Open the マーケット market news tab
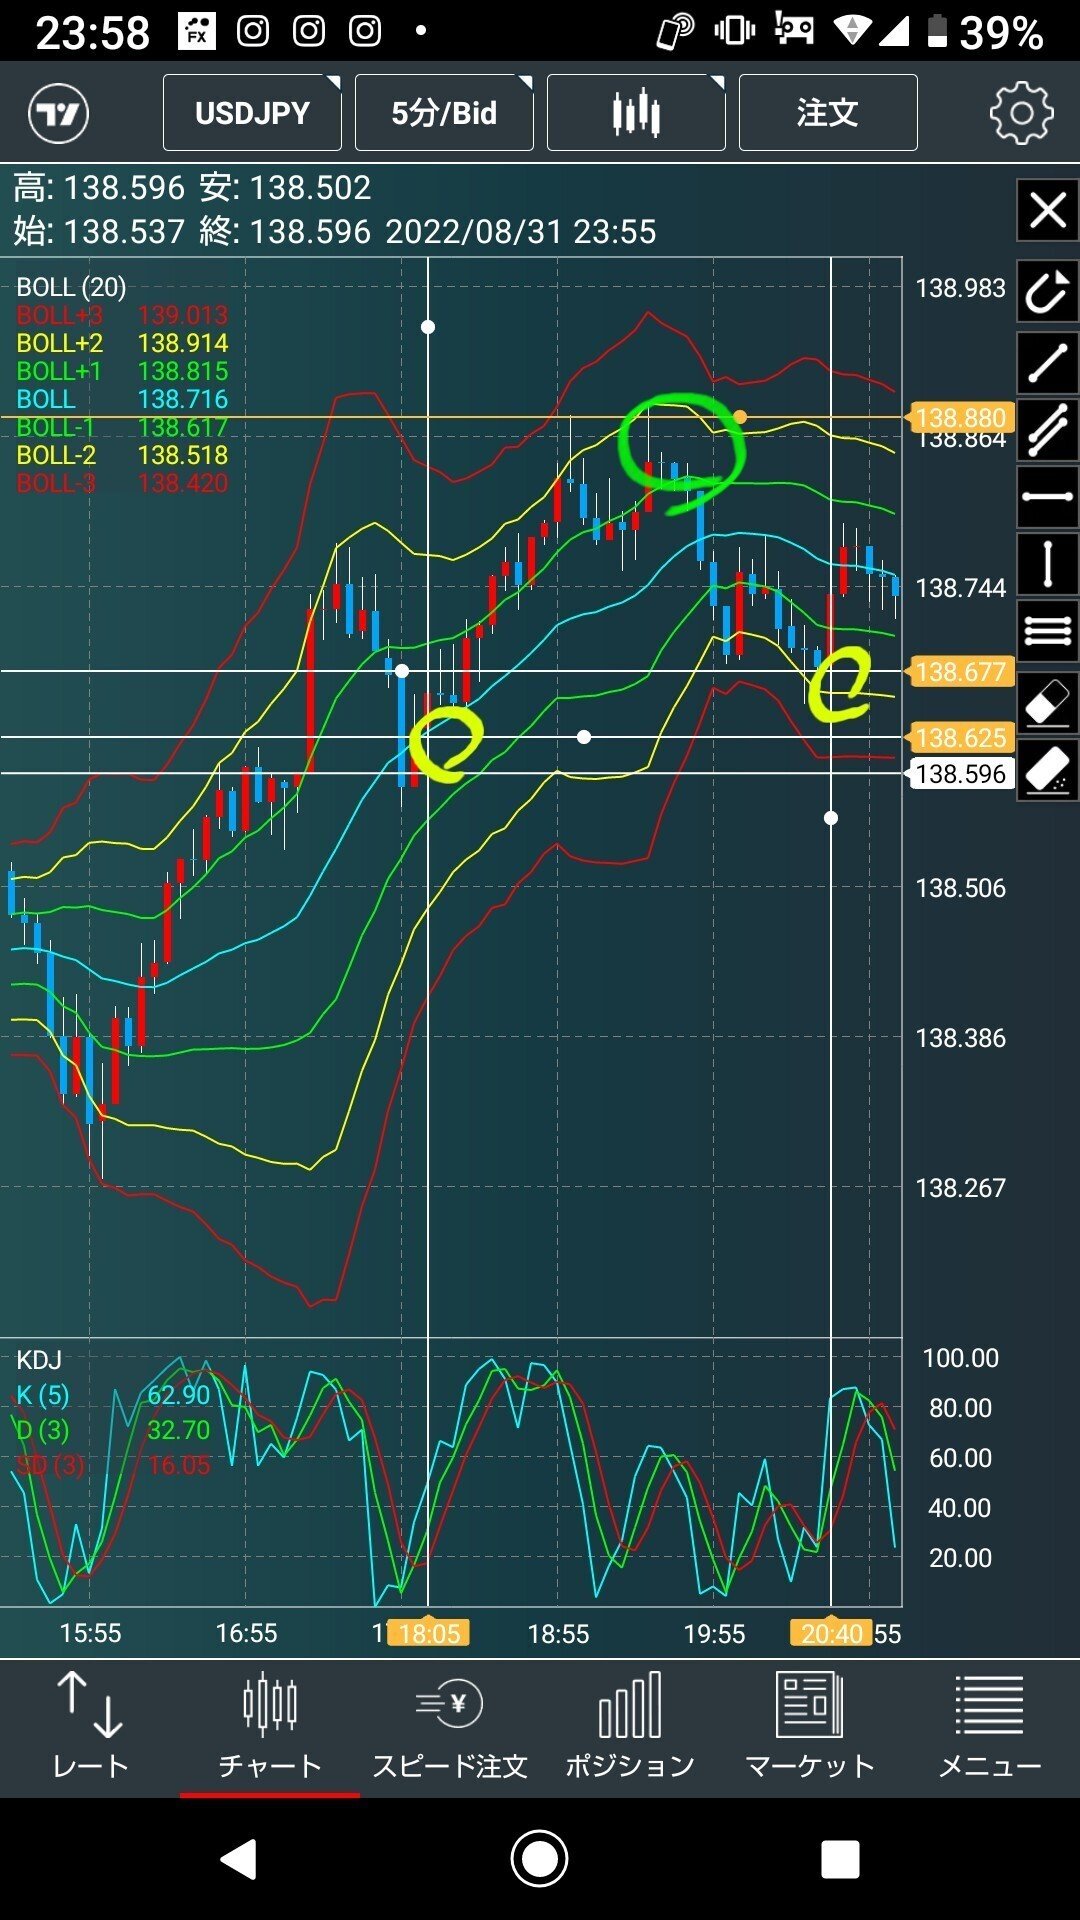 (810, 1727)
